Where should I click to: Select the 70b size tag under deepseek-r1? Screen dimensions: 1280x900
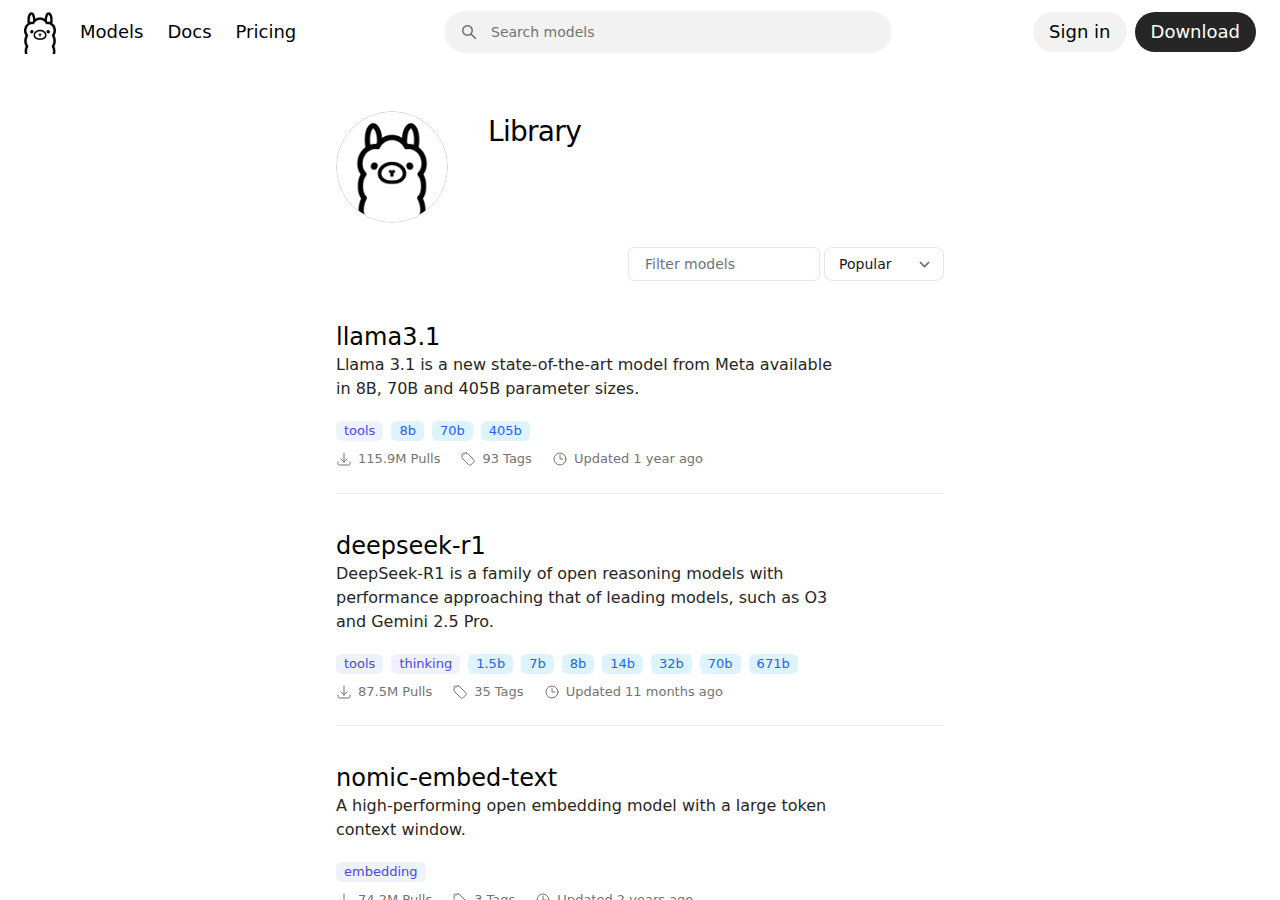pyautogui.click(x=721, y=664)
